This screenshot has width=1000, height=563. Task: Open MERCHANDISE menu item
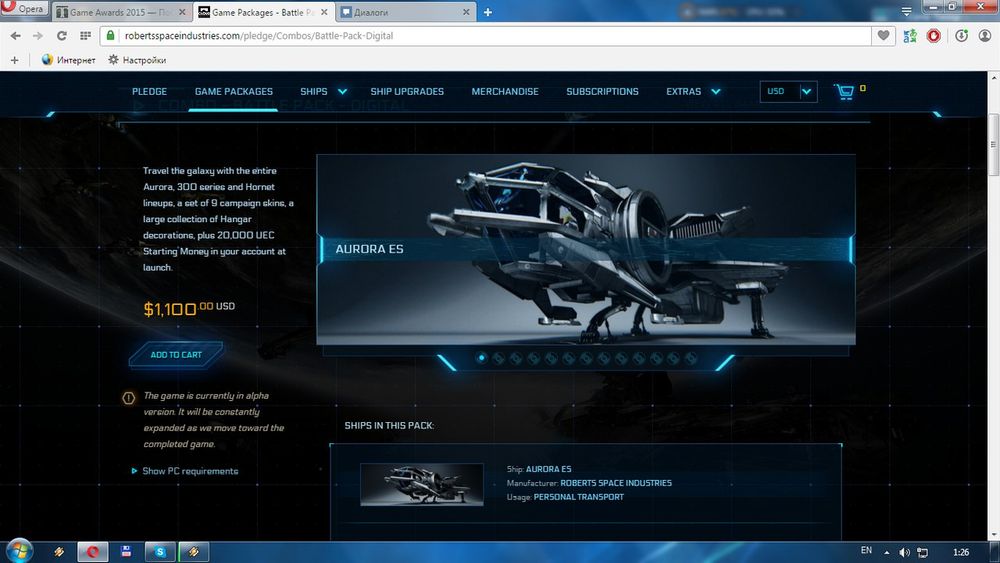point(505,92)
